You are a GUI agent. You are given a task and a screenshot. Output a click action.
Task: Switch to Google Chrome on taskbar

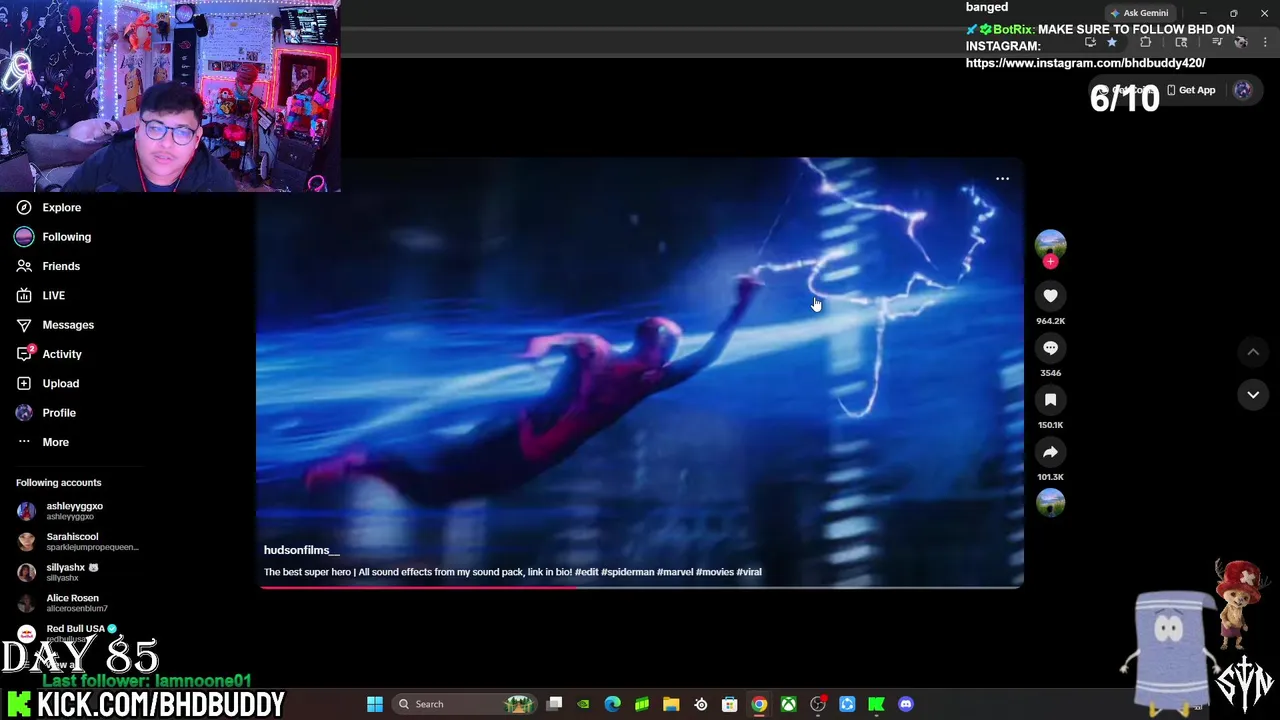(x=759, y=704)
